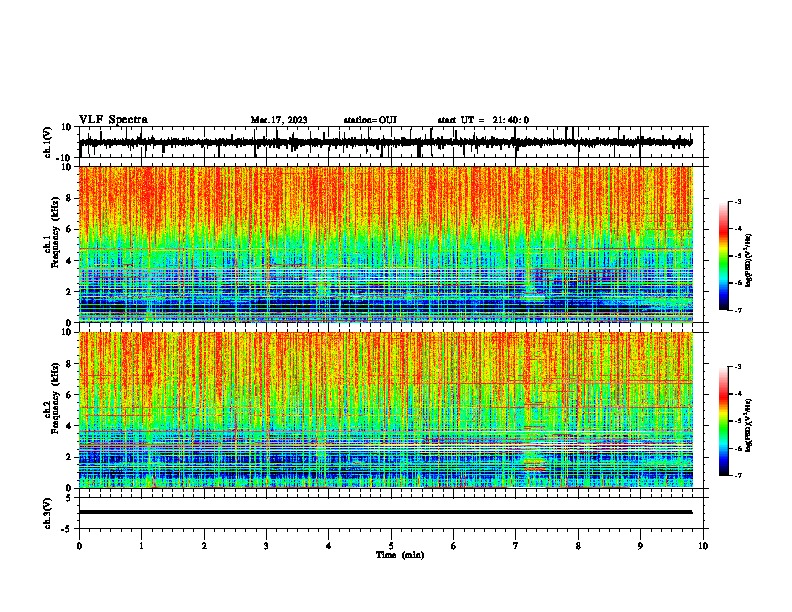This screenshot has width=792, height=612.
Task: Click time axis tick label "10"
Action: click(703, 546)
